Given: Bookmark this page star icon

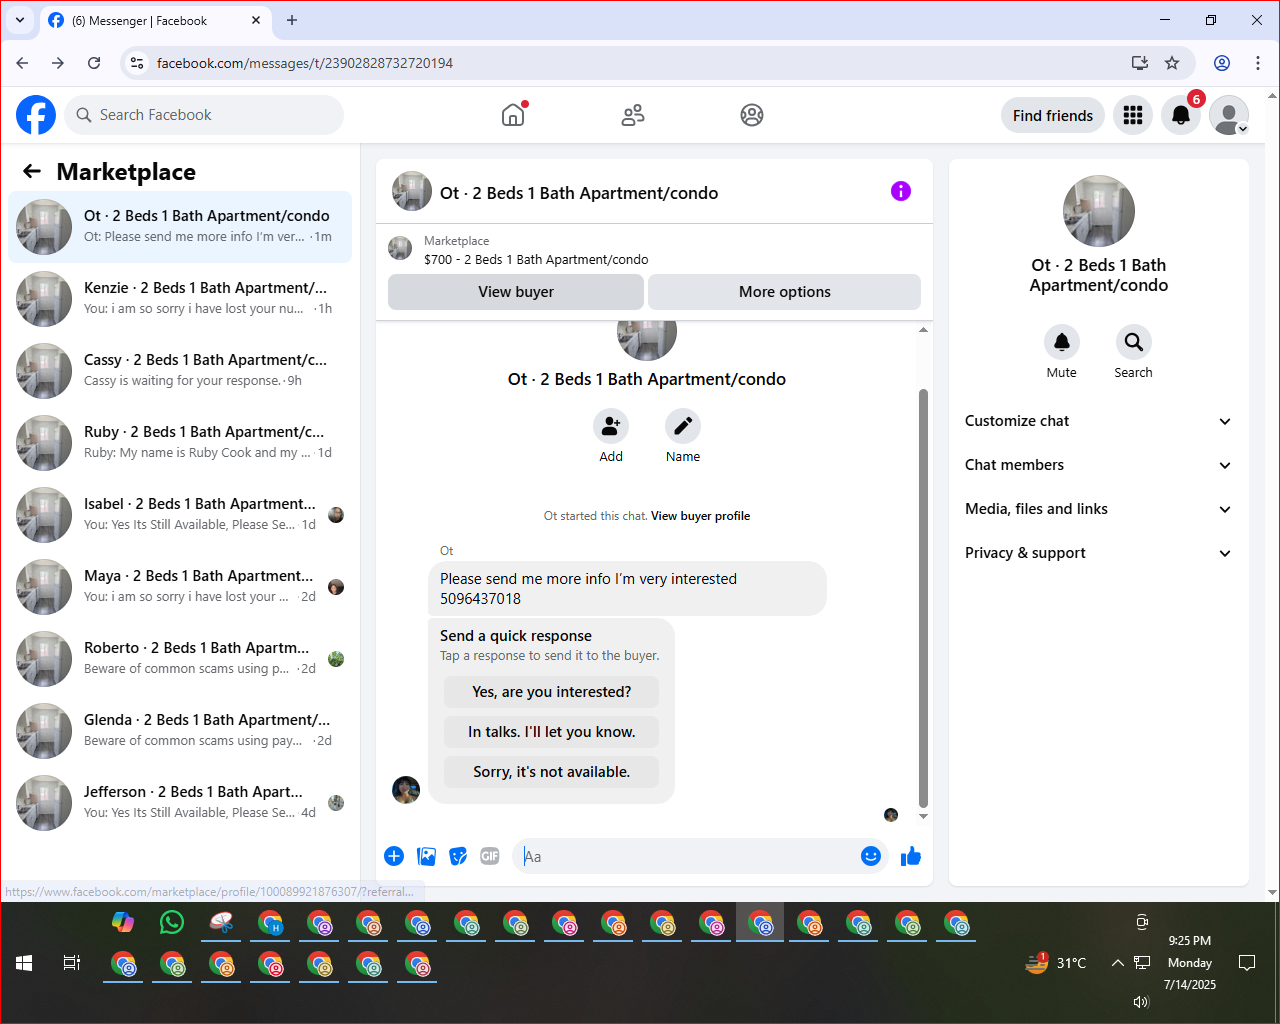Looking at the screenshot, I should pyautogui.click(x=1172, y=63).
